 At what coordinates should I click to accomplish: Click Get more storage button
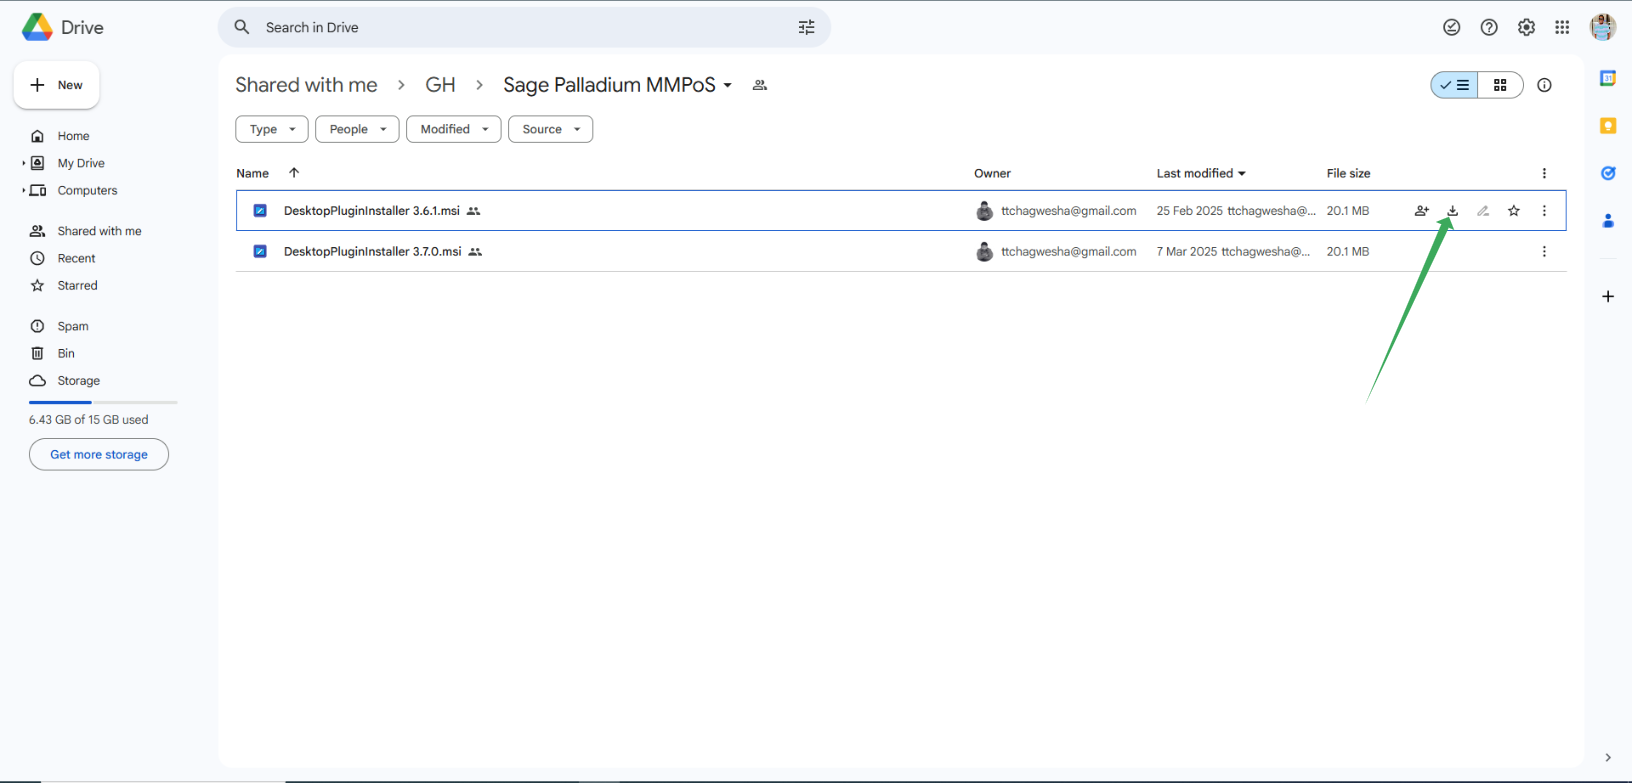99,454
